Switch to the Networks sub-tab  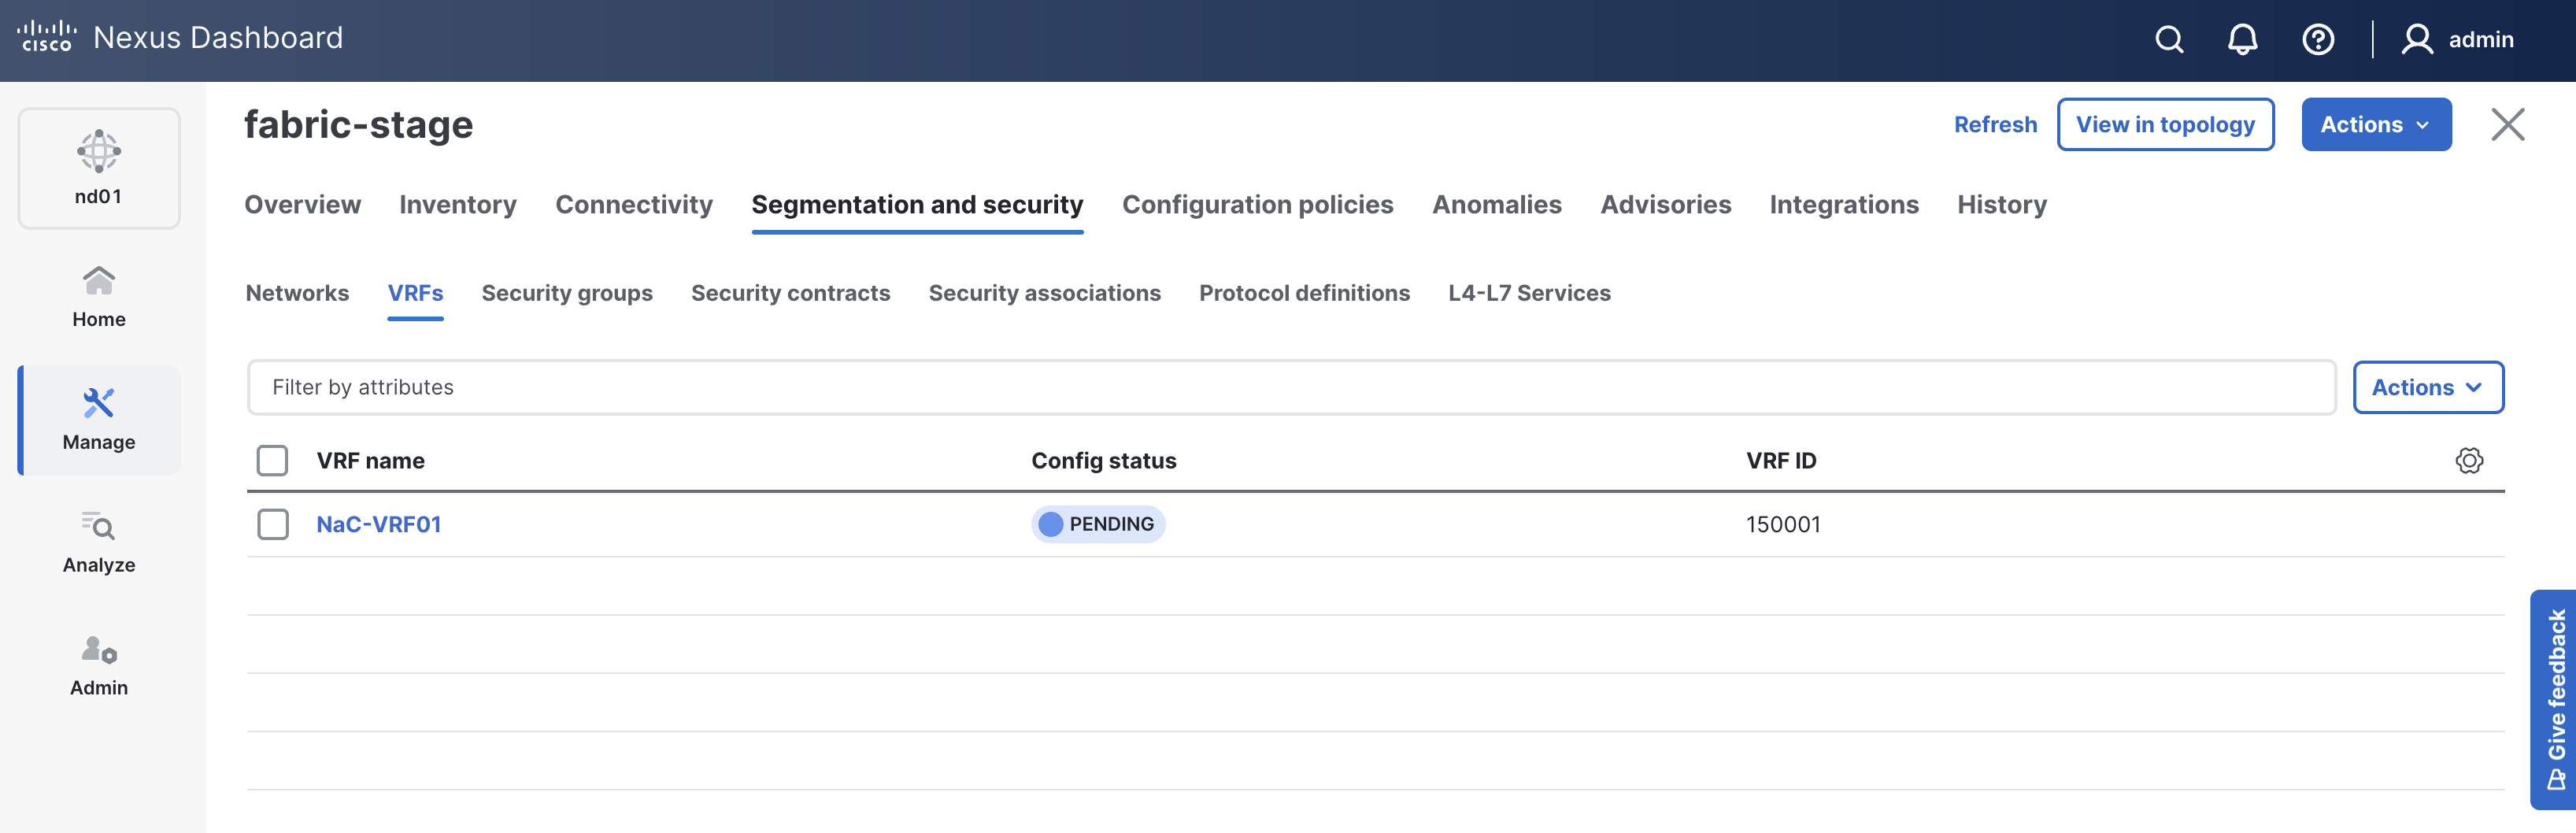[x=297, y=293]
